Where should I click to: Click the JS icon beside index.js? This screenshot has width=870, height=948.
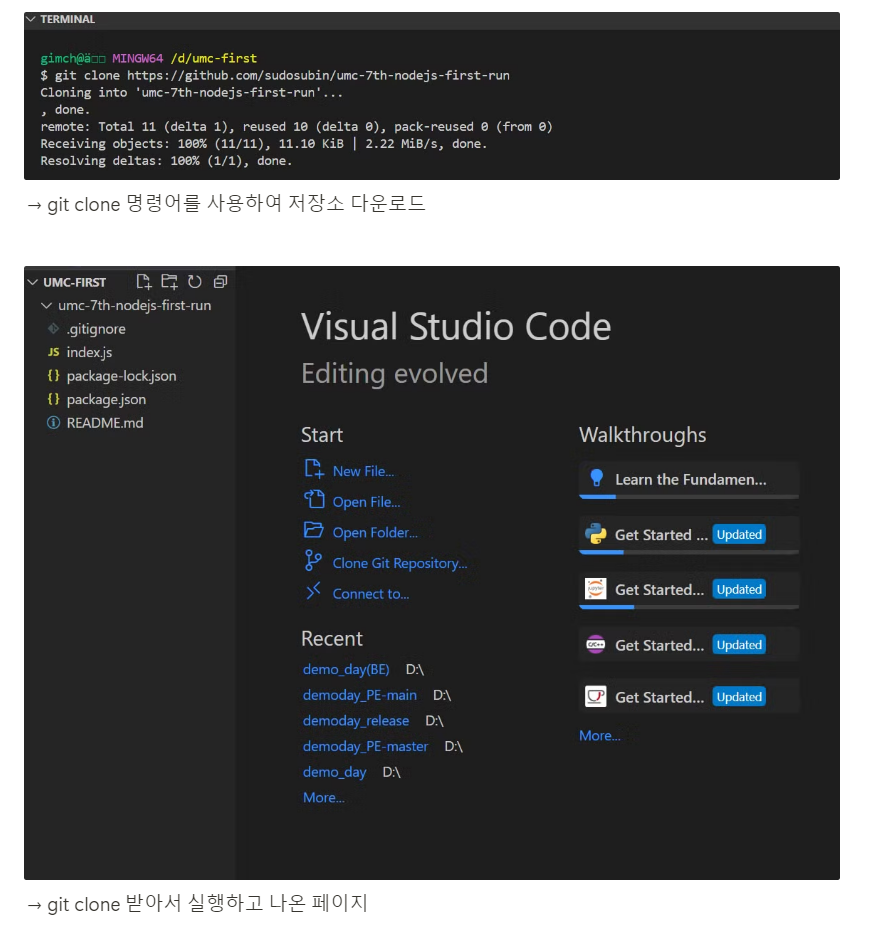(54, 352)
